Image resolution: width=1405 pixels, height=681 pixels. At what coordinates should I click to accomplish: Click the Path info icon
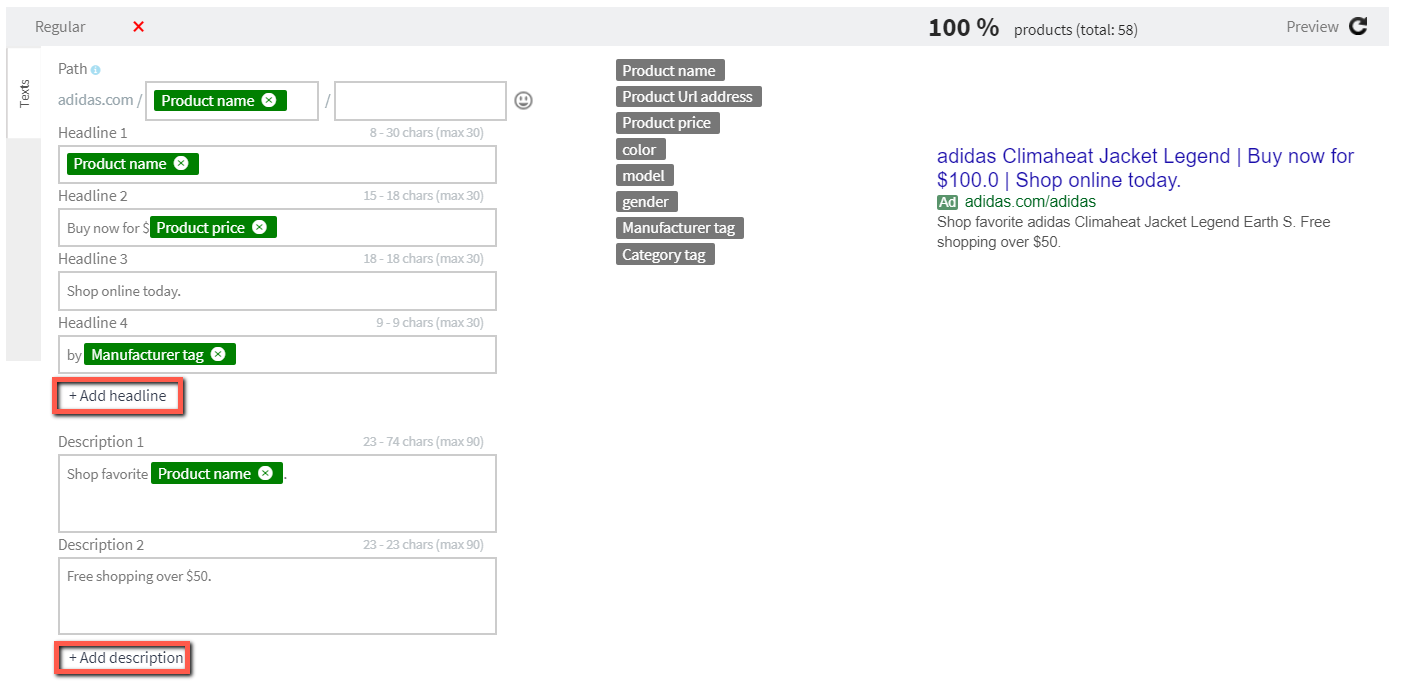point(96,70)
